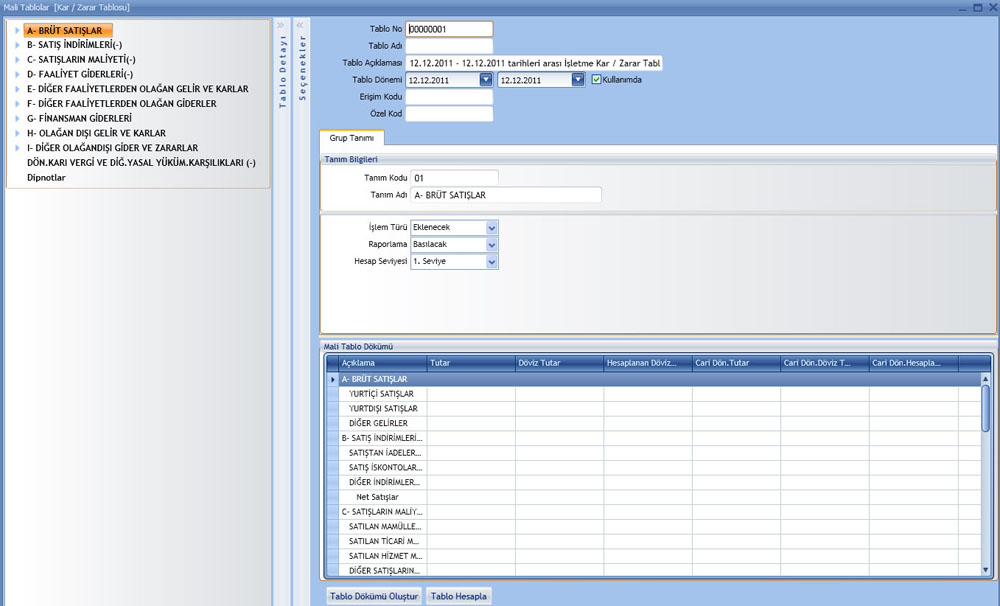Click the grid scrollbar down arrow
Screen dimensions: 1000x606
point(986,570)
